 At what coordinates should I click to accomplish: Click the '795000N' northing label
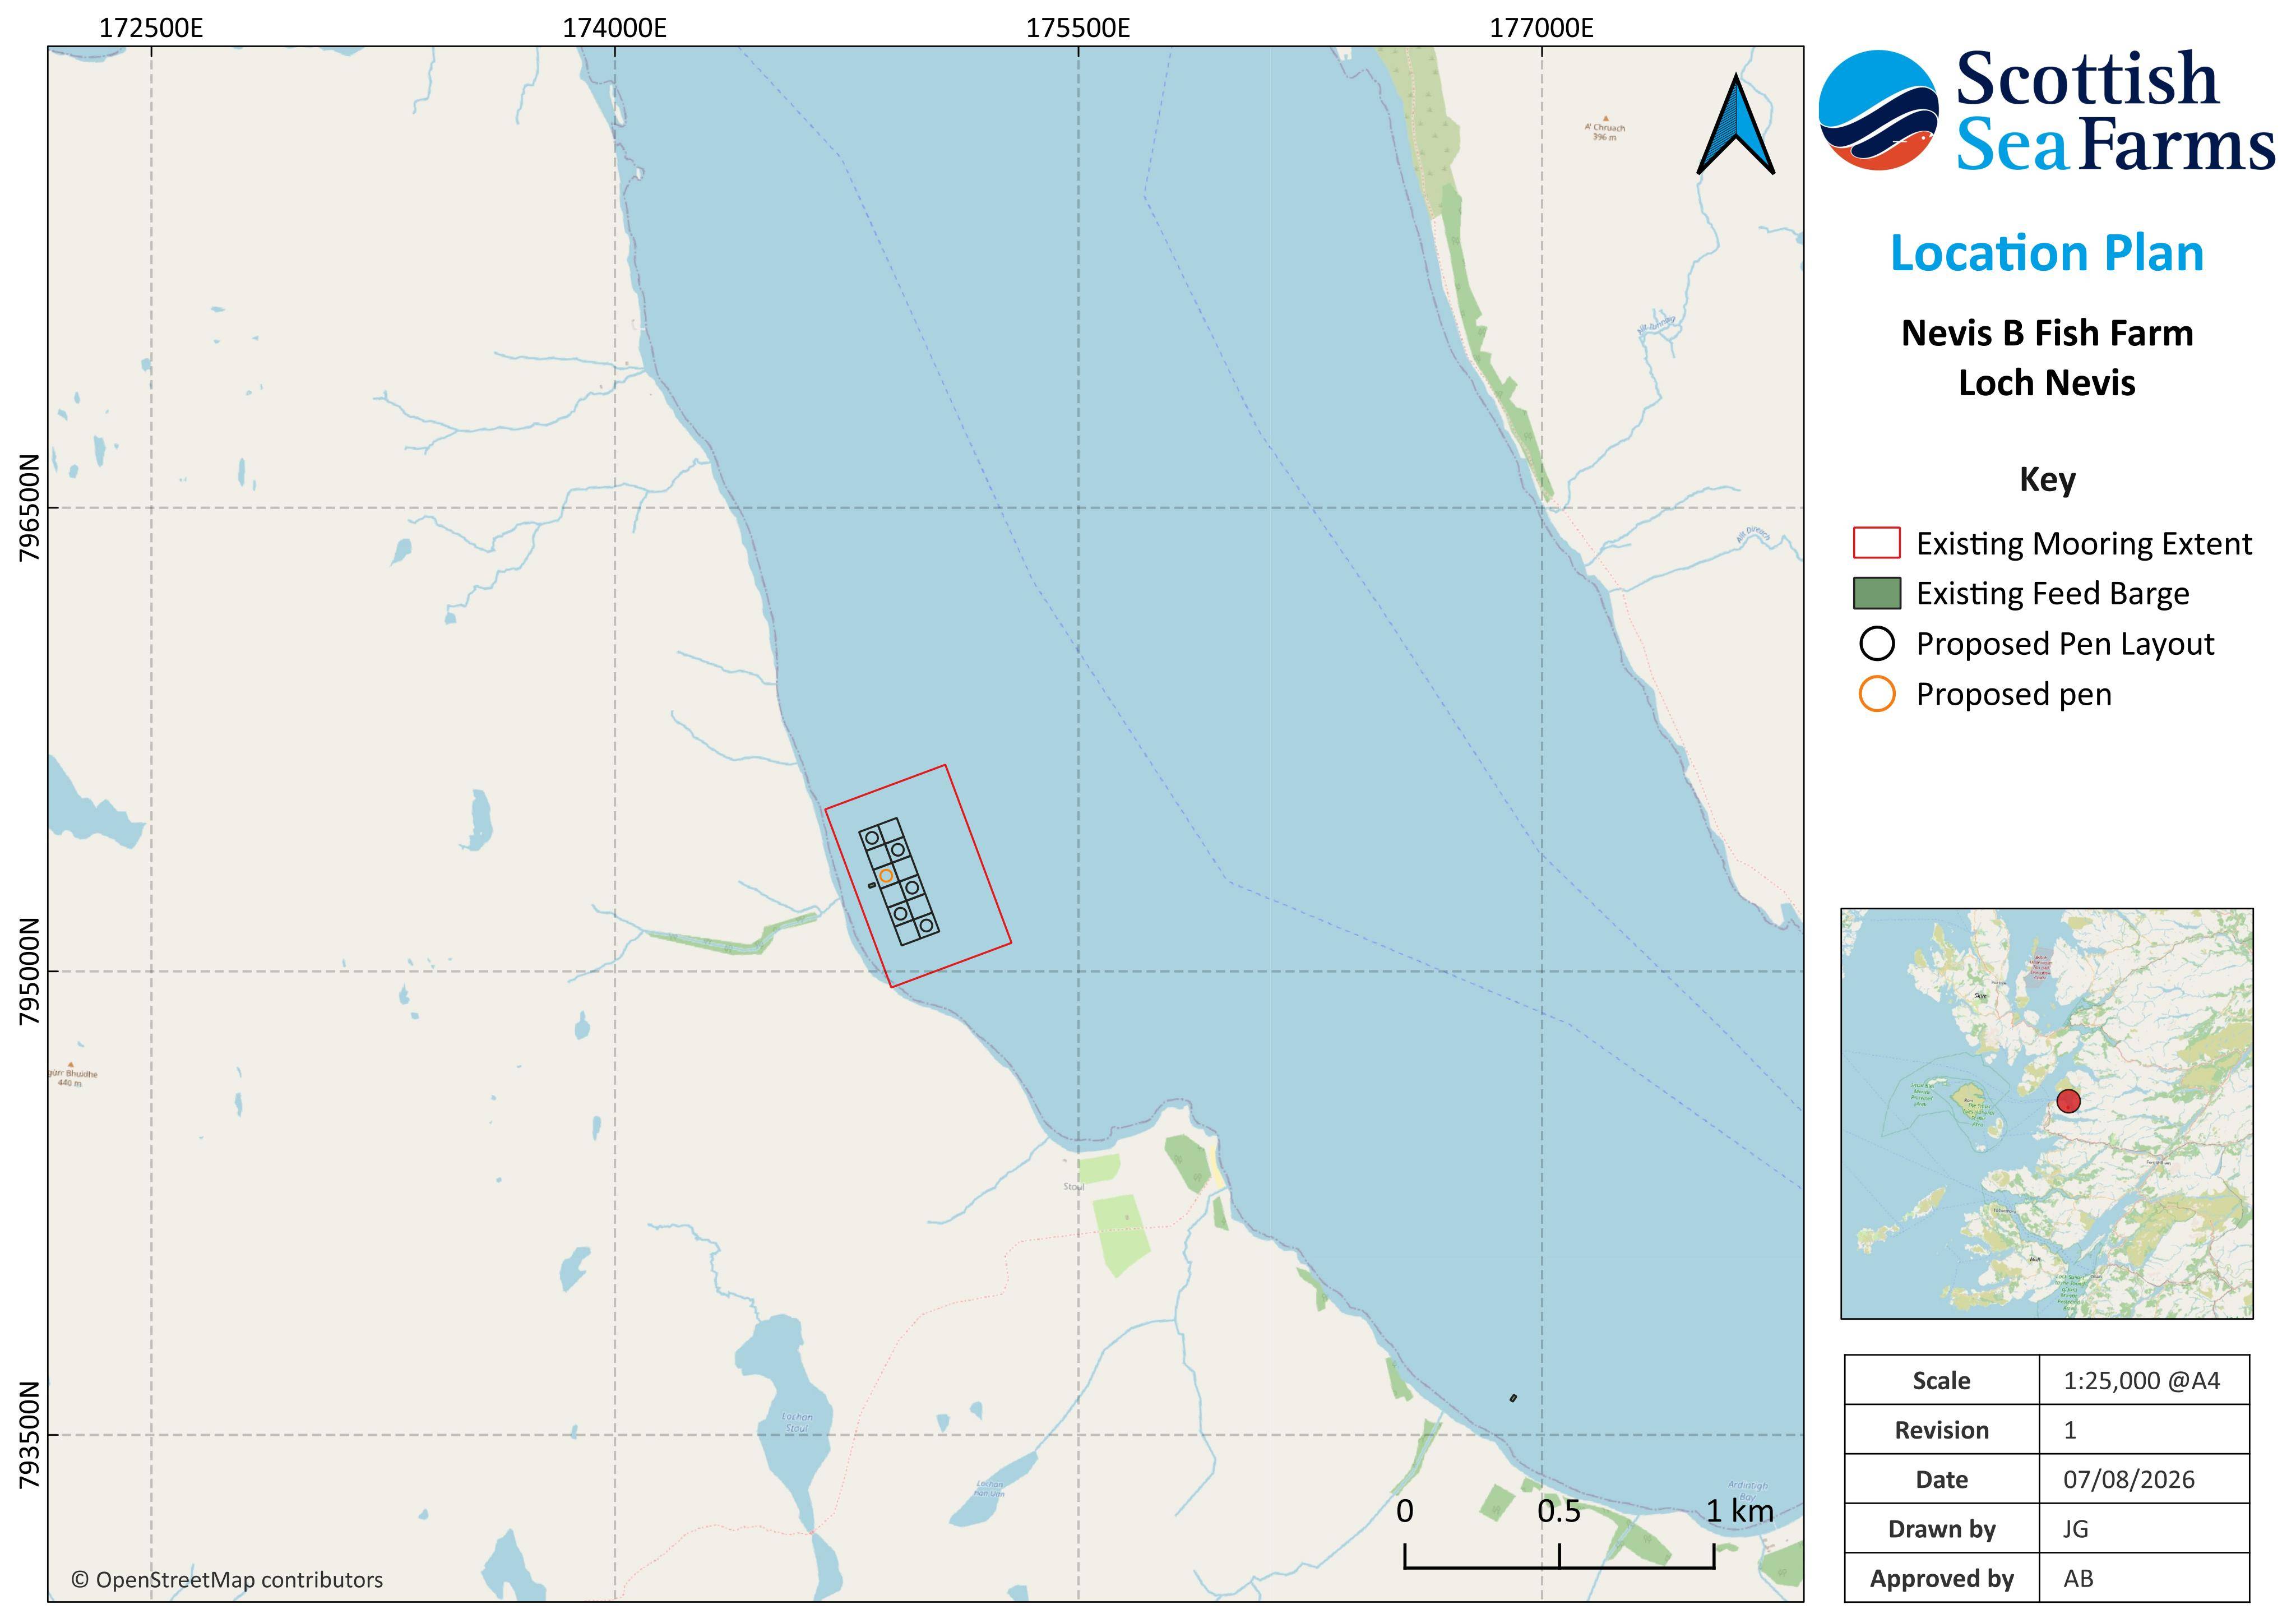29,971
